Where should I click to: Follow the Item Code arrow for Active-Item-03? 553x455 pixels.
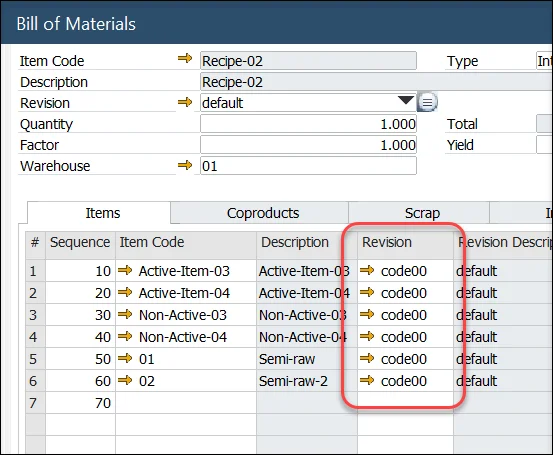125,271
